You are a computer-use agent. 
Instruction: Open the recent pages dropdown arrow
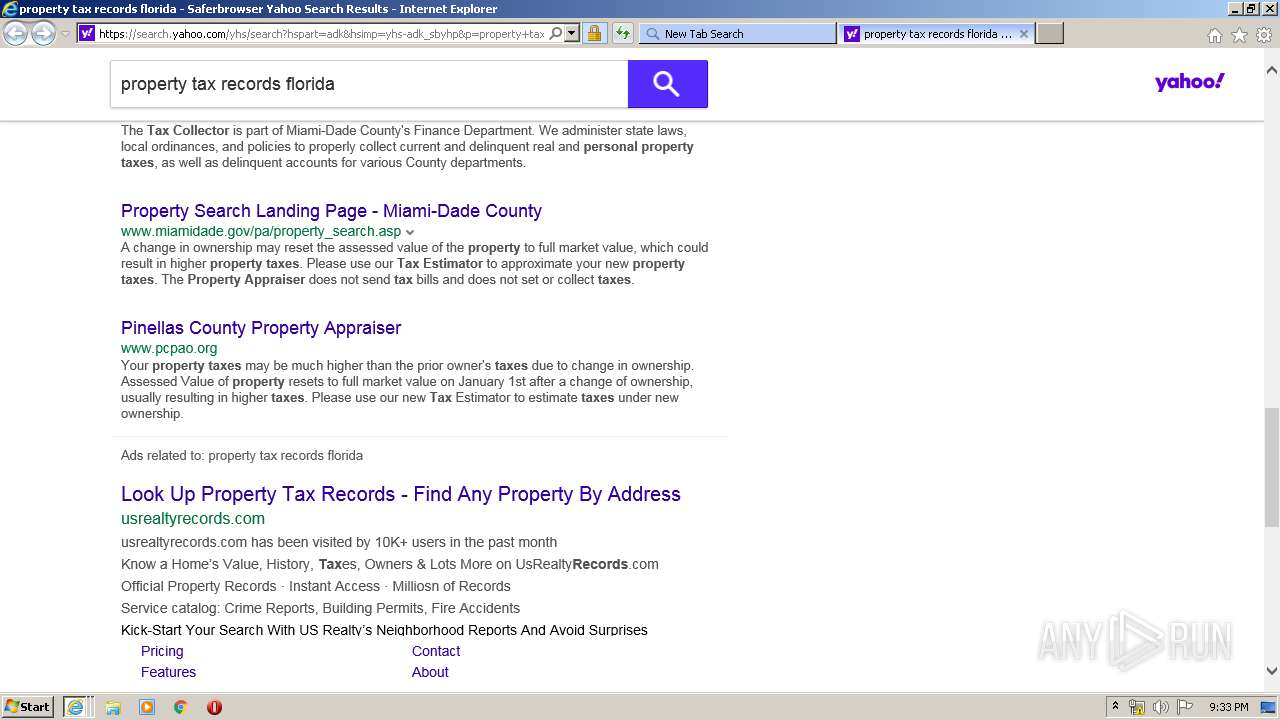point(66,33)
